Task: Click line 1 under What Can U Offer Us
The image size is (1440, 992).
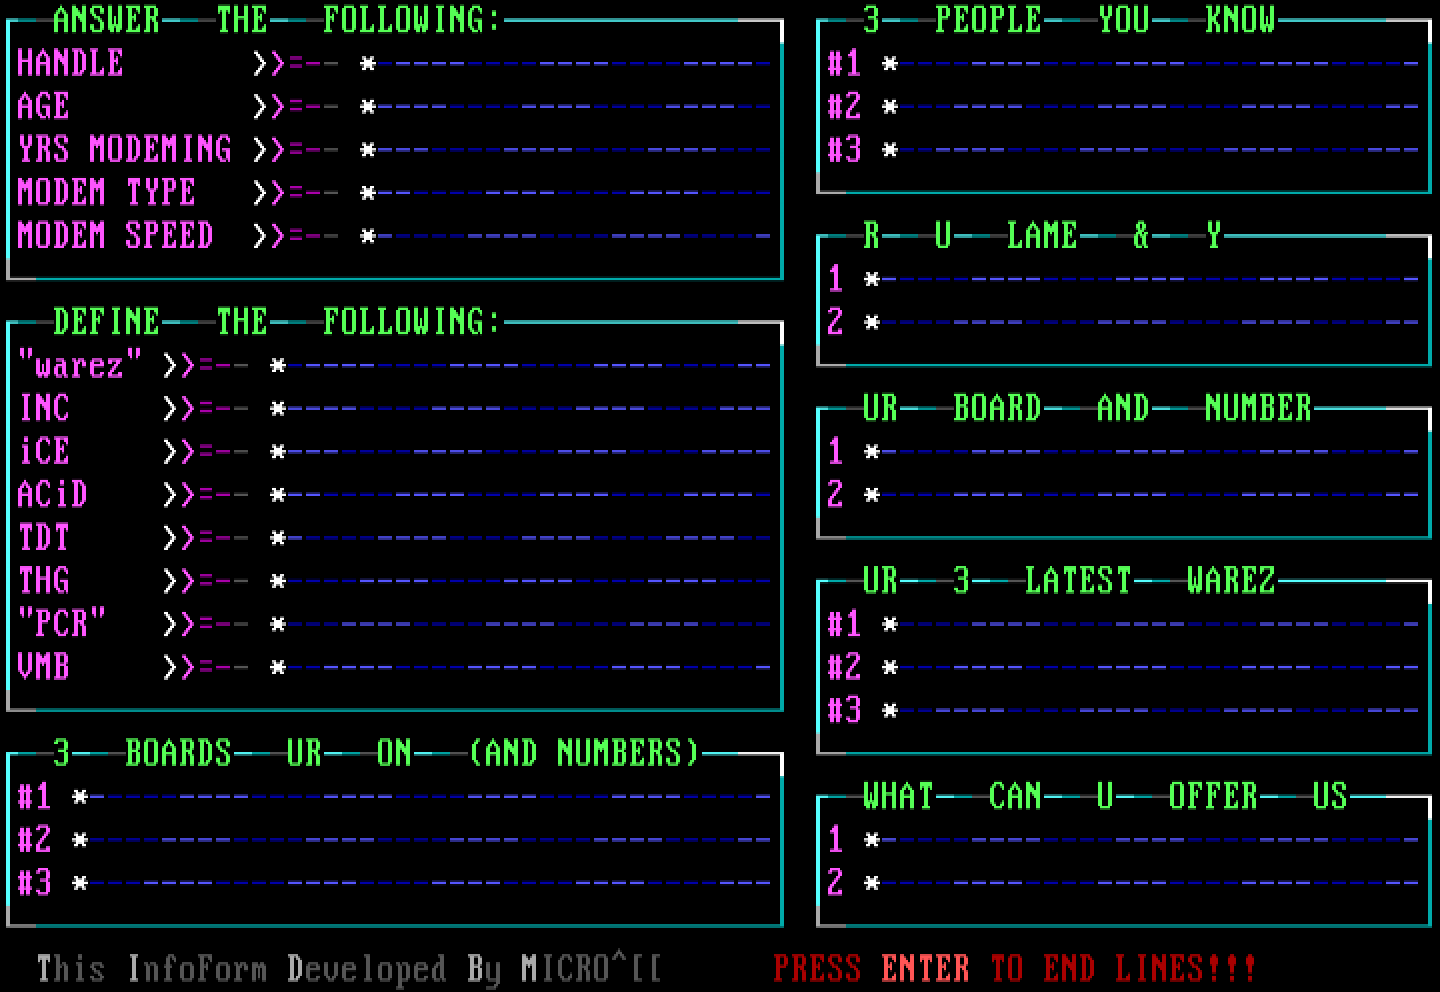Action: click(1150, 840)
